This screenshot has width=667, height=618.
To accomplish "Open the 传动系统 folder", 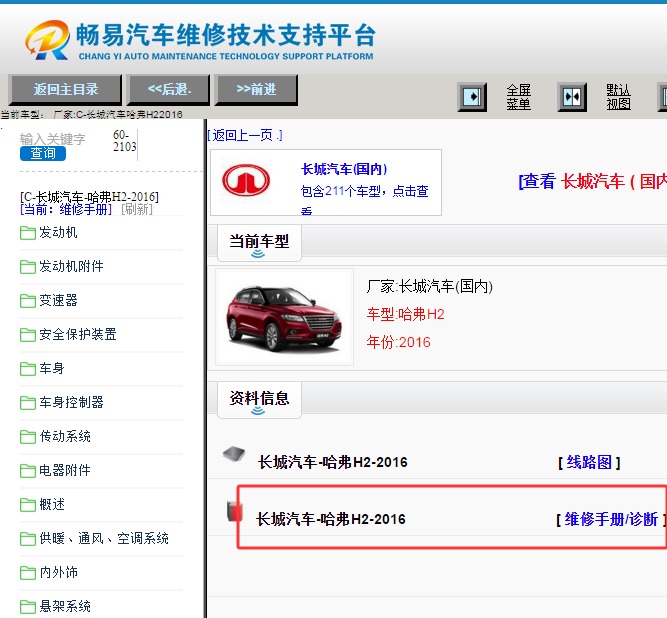I will 65,436.
